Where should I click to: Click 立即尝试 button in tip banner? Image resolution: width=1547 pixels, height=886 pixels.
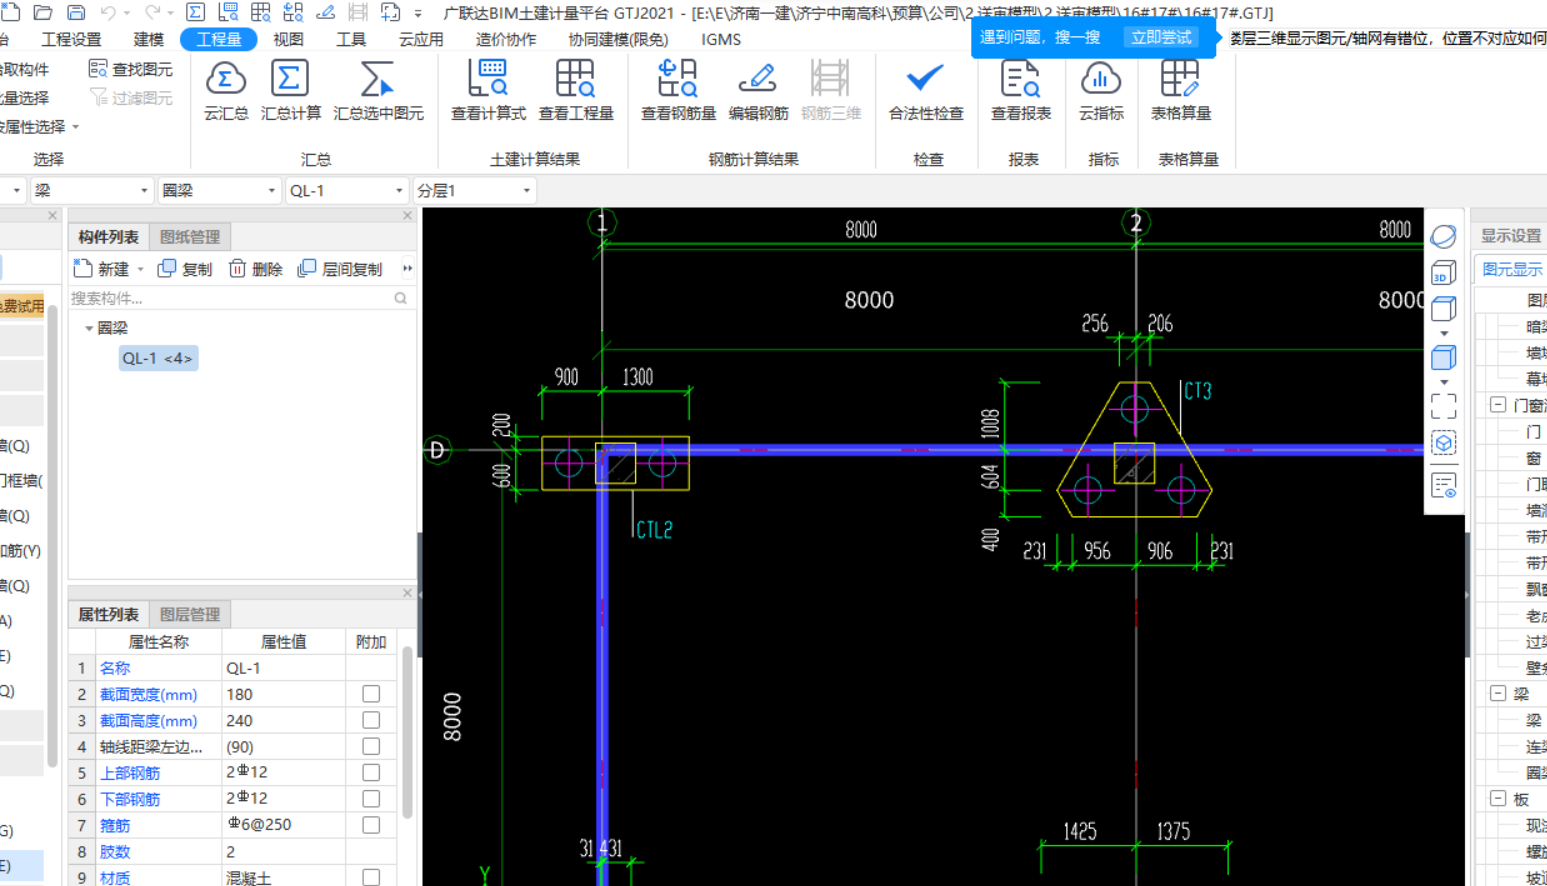[x=1161, y=37]
